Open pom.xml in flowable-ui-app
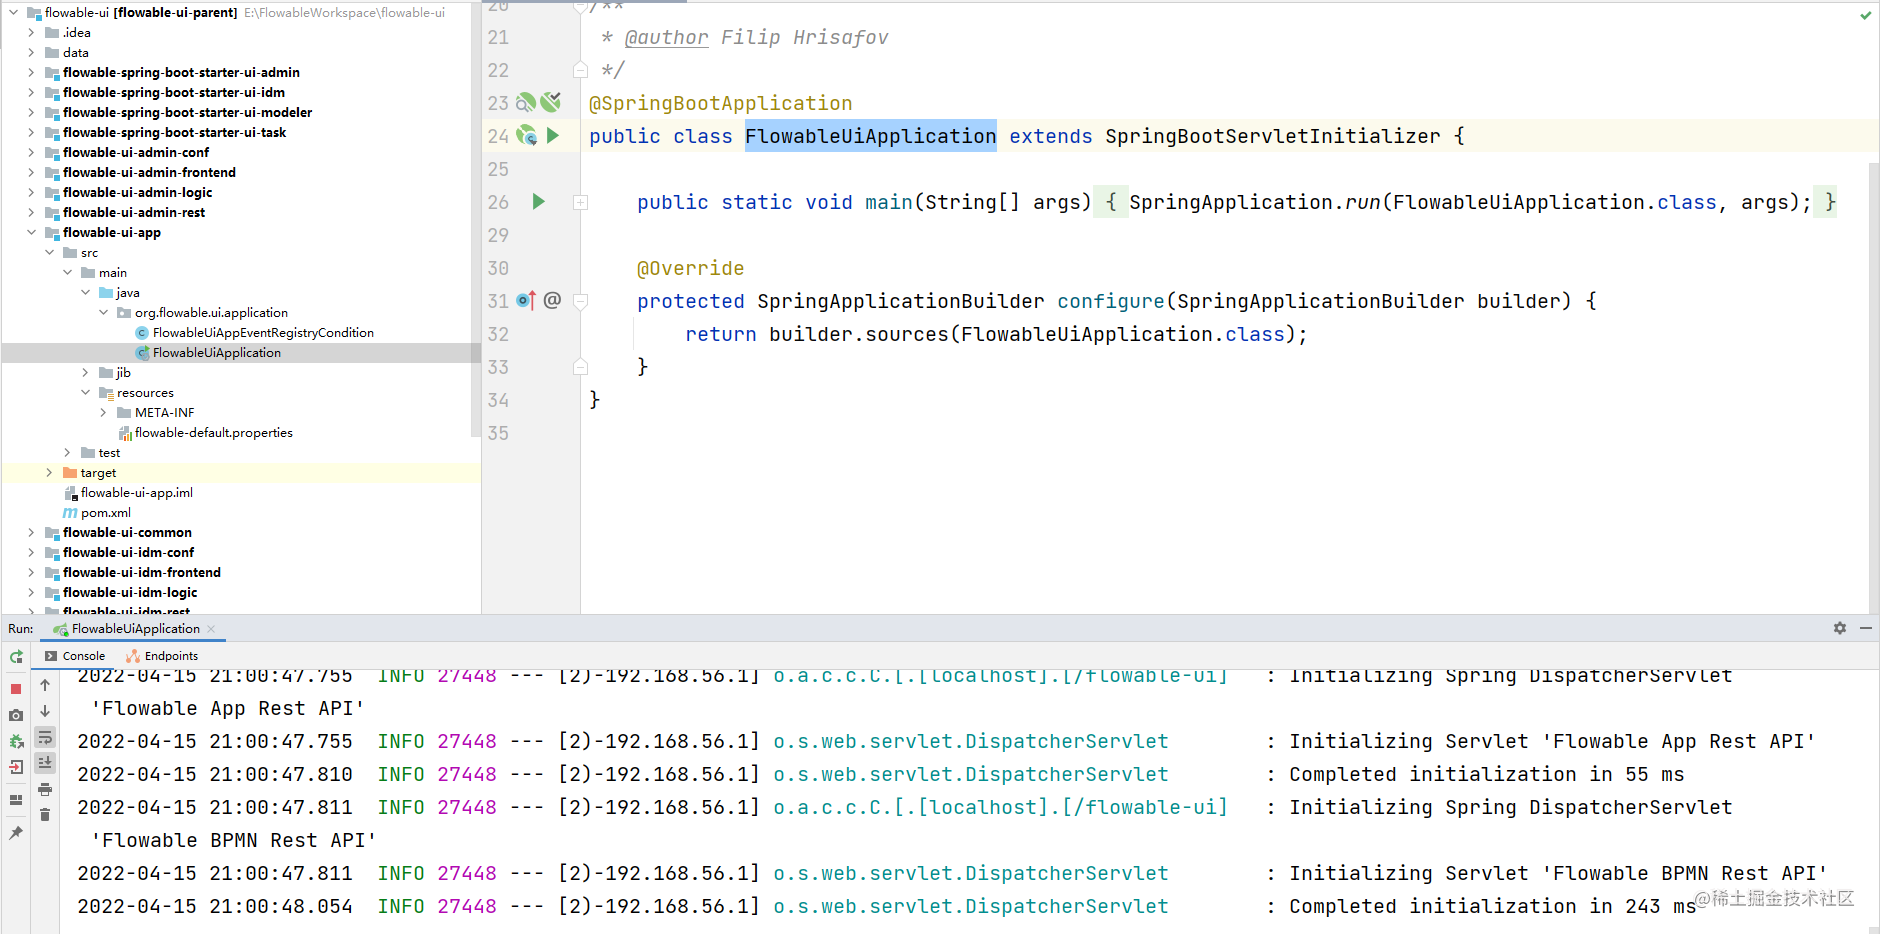 [x=106, y=513]
